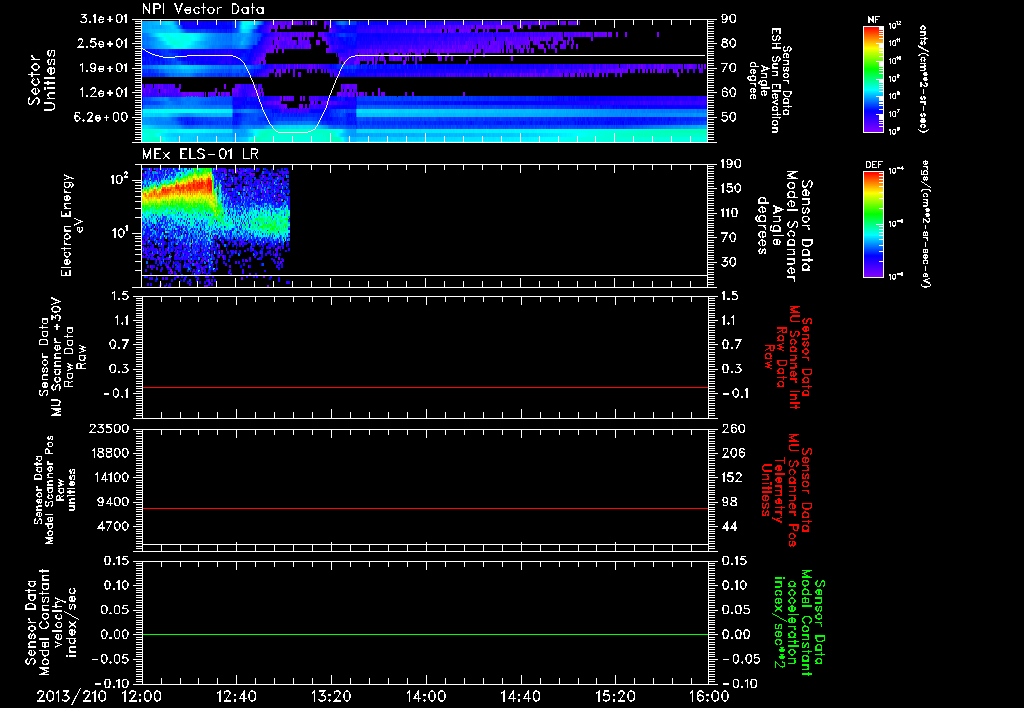Click the 260 telemetry tick label
The height and width of the screenshot is (708, 1024).
733,428
